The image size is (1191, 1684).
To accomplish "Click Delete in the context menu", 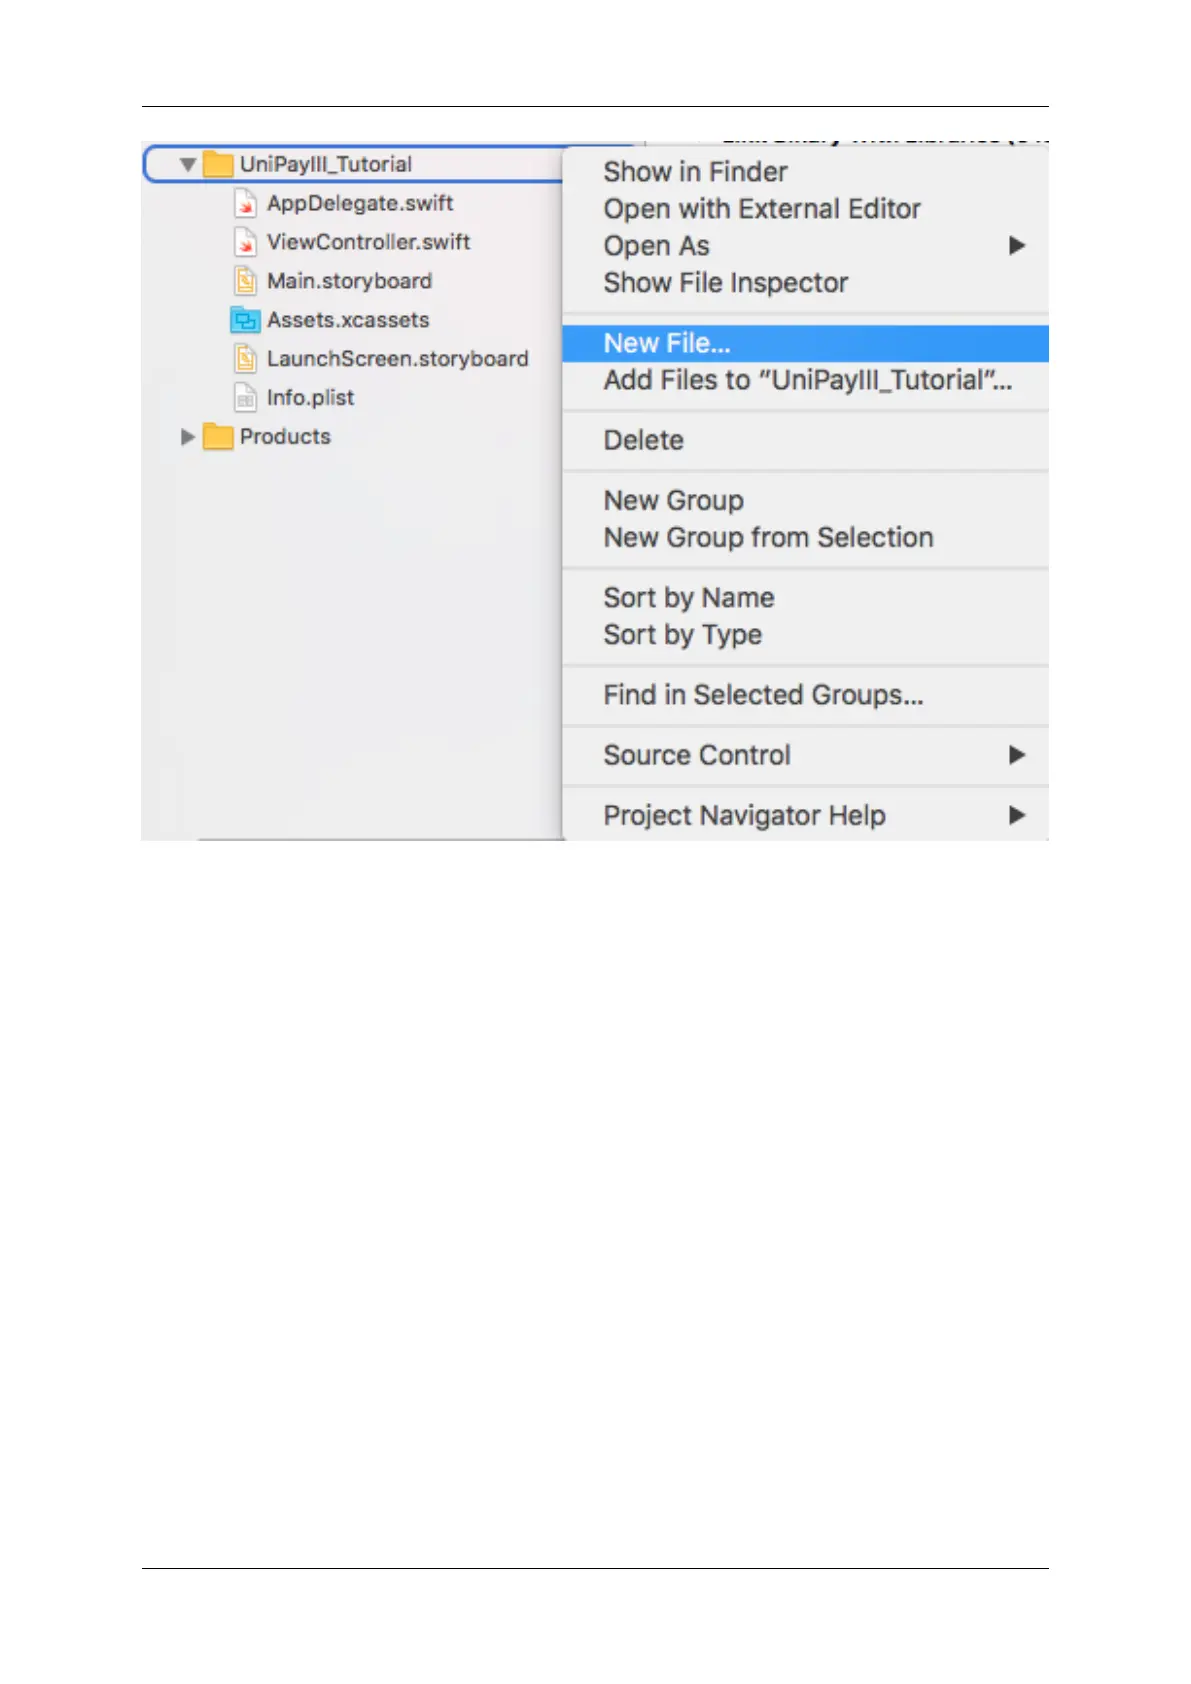I will (643, 440).
